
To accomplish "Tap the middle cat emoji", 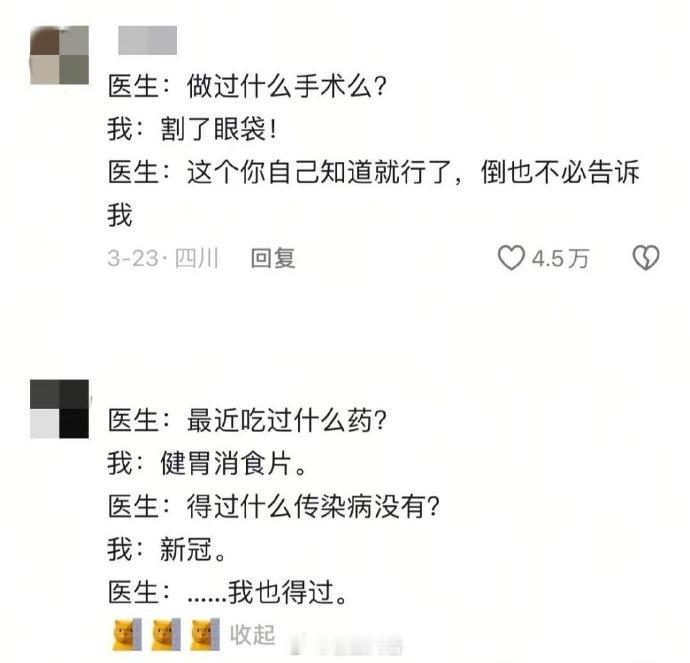I will 166,634.
